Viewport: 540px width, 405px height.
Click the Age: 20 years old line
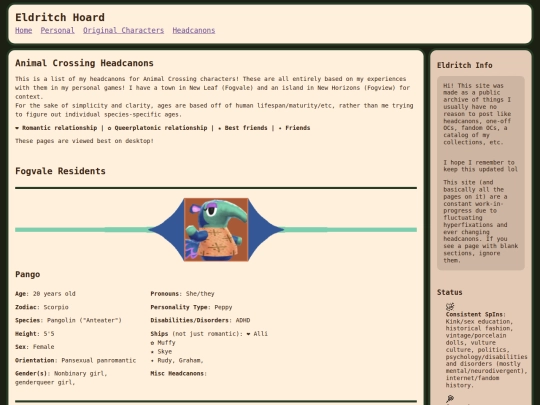[x=45, y=294]
